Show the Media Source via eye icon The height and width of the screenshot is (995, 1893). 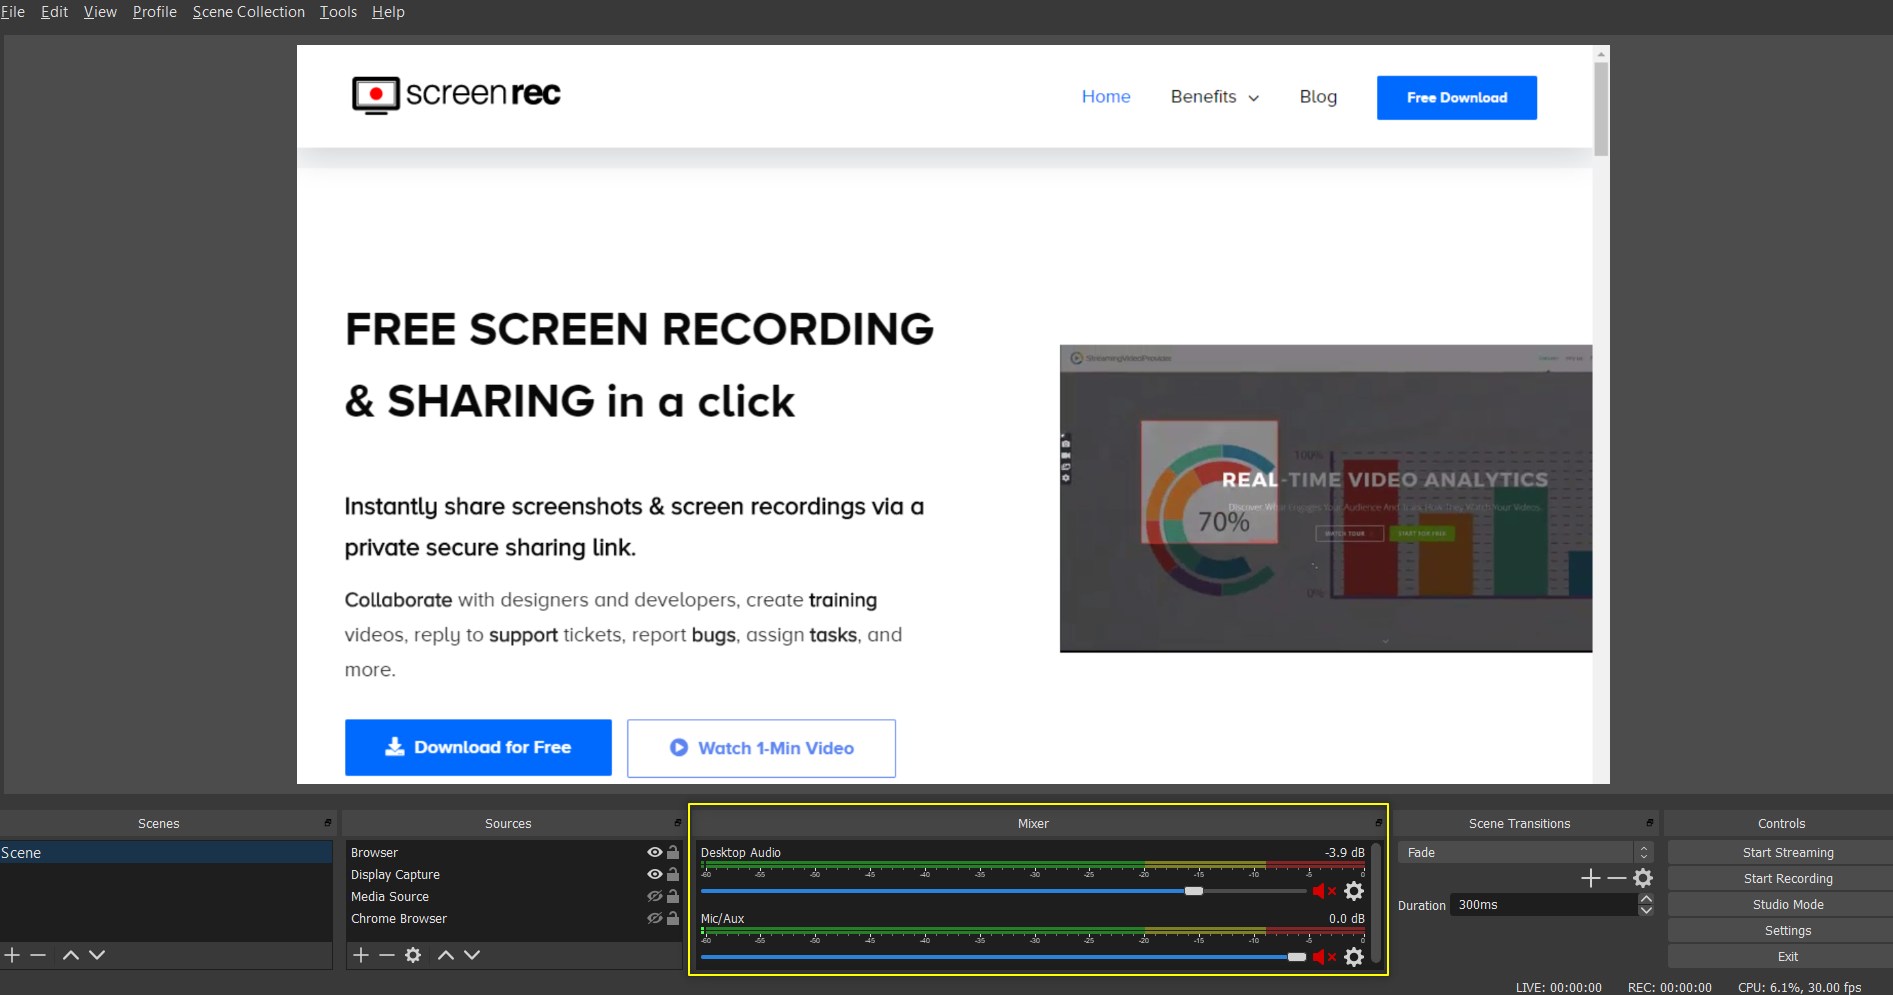pyautogui.click(x=655, y=896)
